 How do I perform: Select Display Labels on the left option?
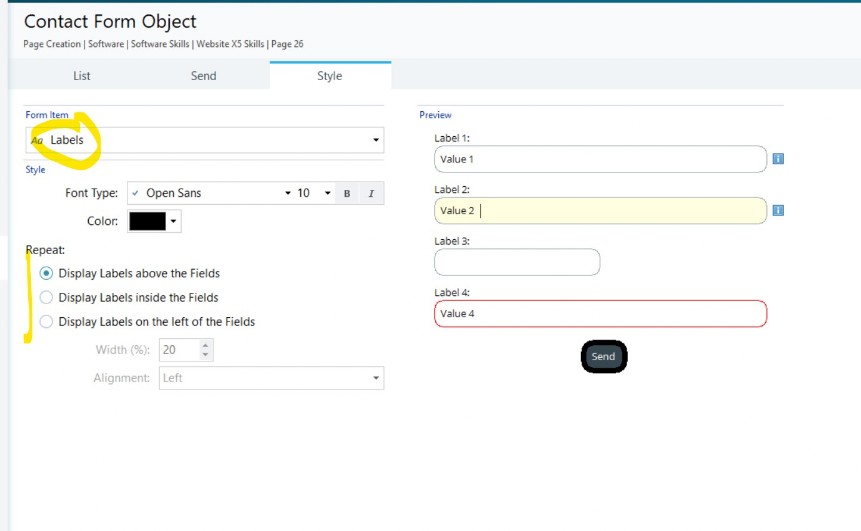[46, 321]
